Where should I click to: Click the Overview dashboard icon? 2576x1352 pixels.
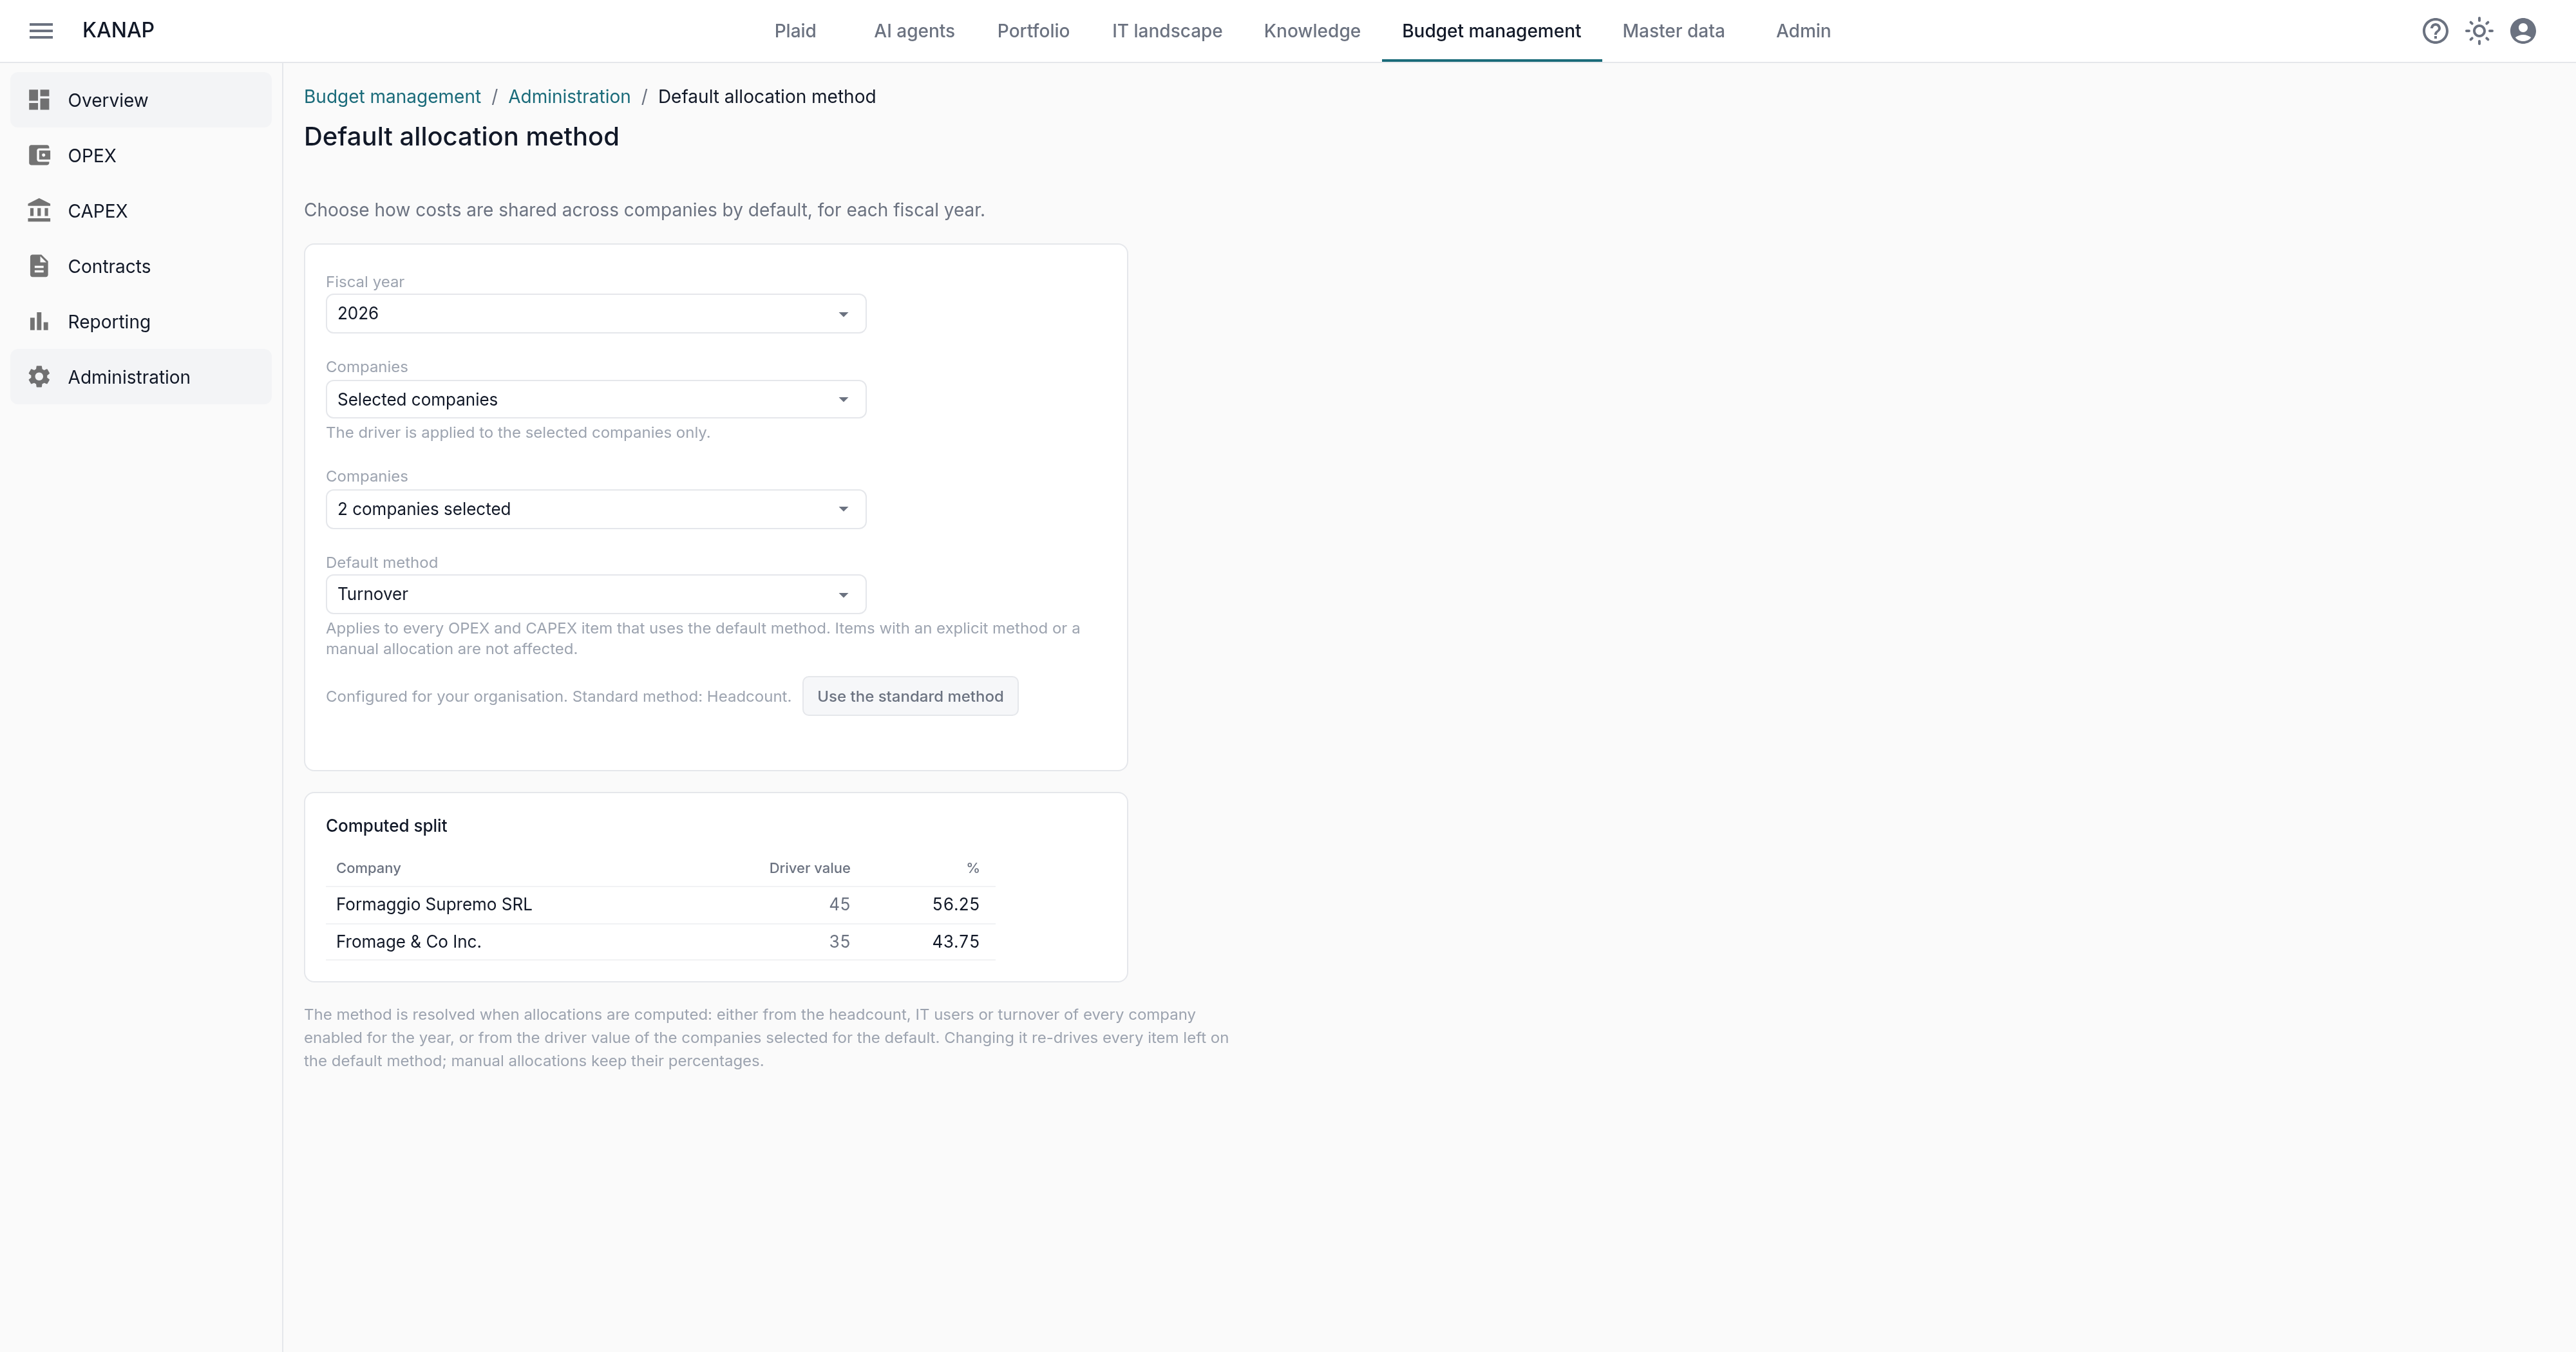pos(39,100)
